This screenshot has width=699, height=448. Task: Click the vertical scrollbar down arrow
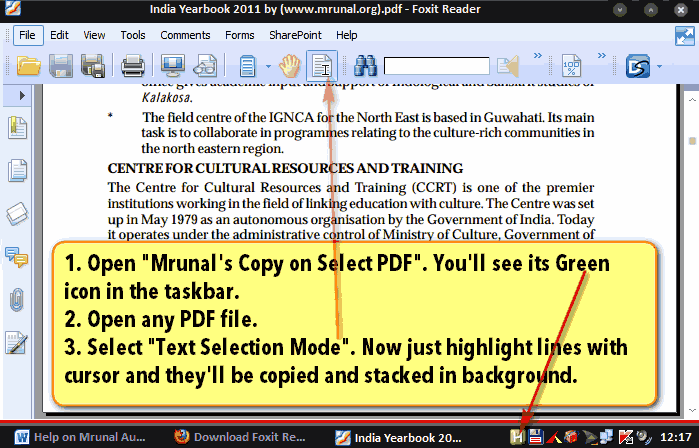pos(692,410)
